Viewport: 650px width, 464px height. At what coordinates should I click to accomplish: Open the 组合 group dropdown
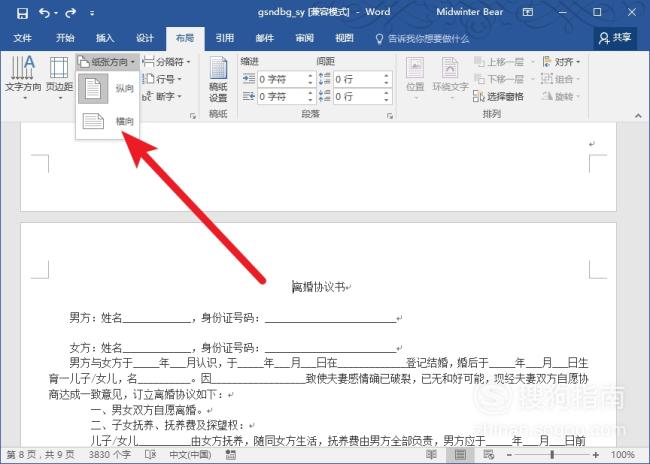click(x=561, y=79)
